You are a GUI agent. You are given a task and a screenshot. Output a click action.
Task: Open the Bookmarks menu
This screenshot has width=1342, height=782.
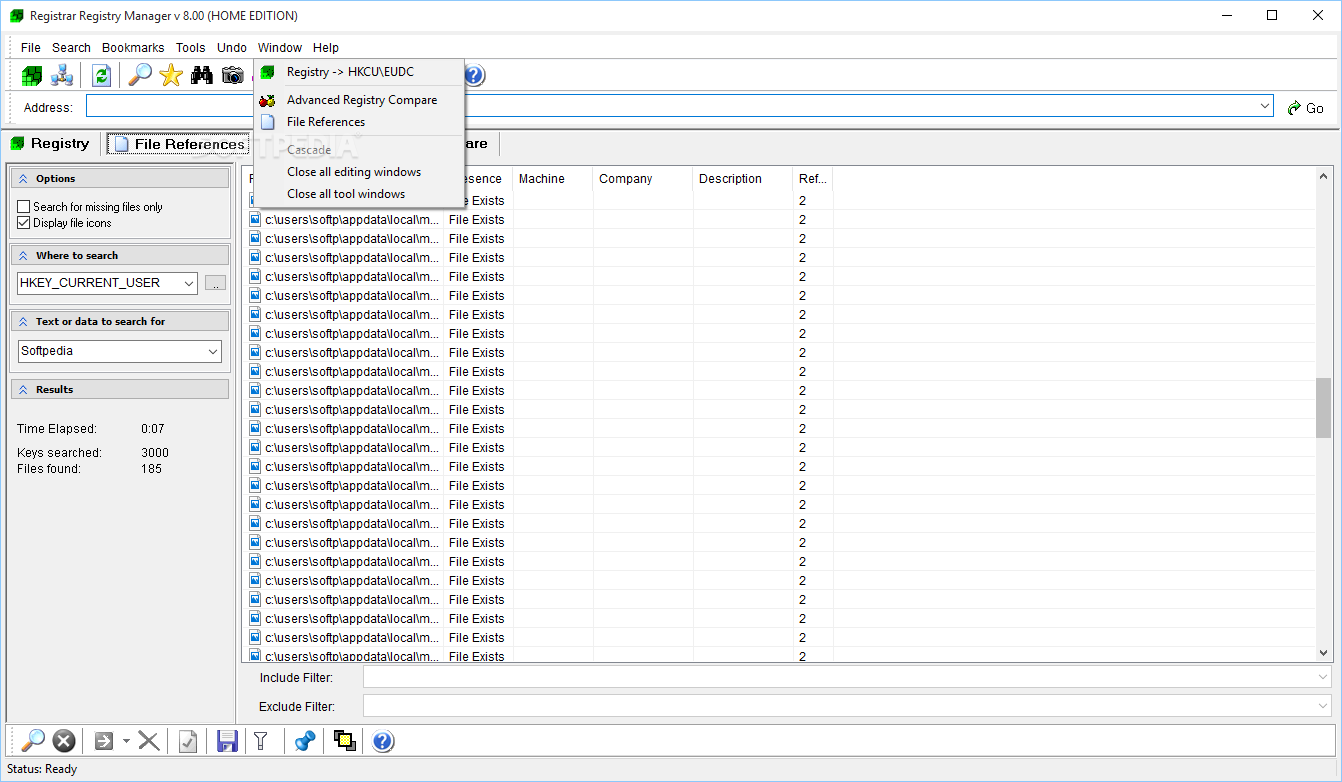click(133, 47)
